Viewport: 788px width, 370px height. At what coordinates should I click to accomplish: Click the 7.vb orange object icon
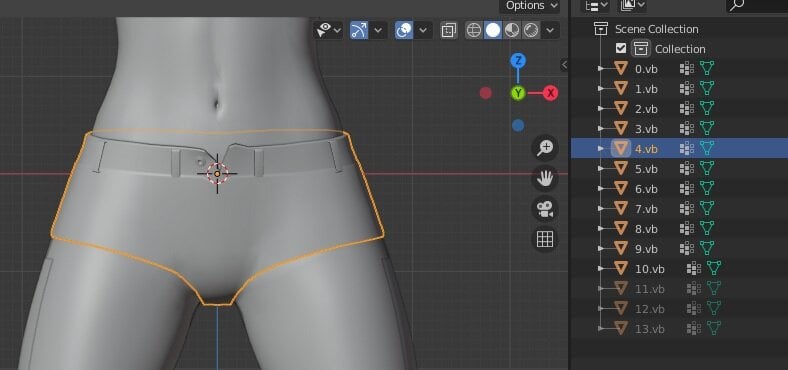point(621,208)
